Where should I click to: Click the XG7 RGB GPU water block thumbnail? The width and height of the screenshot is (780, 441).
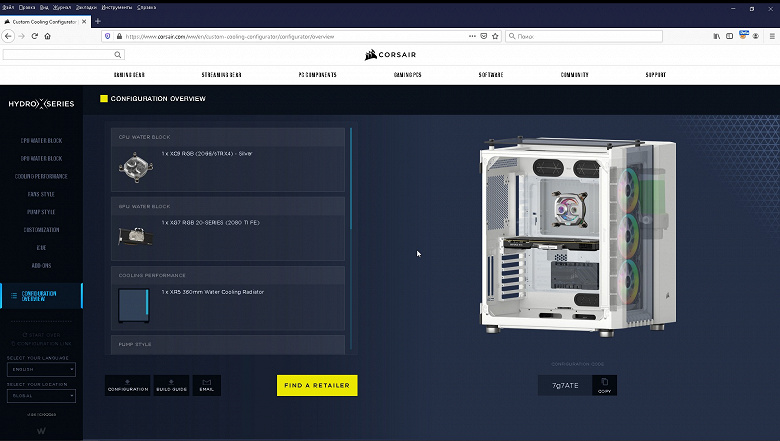click(x=135, y=236)
